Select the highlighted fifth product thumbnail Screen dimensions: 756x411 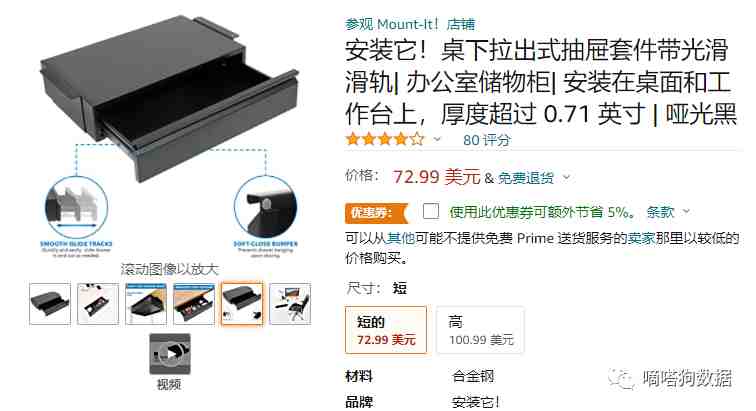pos(242,304)
